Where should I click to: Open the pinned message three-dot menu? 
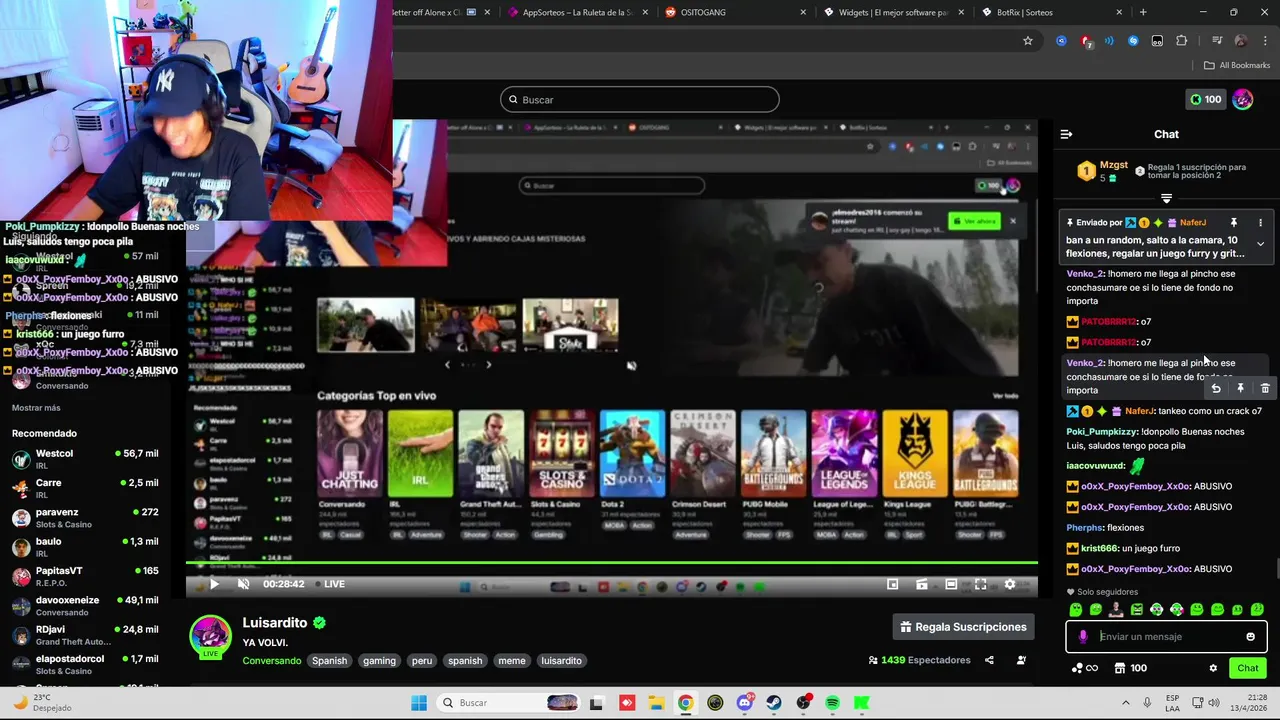tap(1260, 222)
